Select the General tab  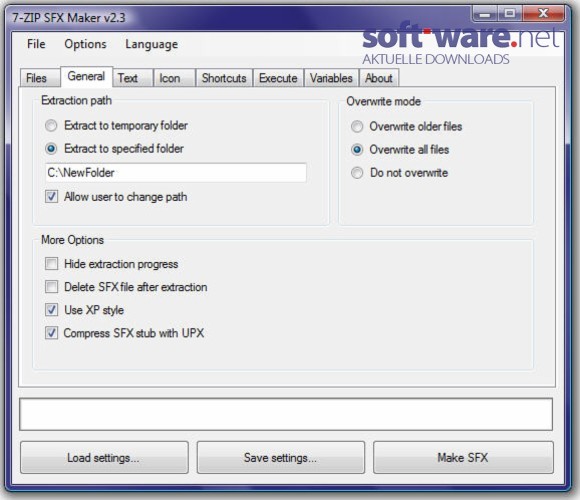[x=86, y=76]
